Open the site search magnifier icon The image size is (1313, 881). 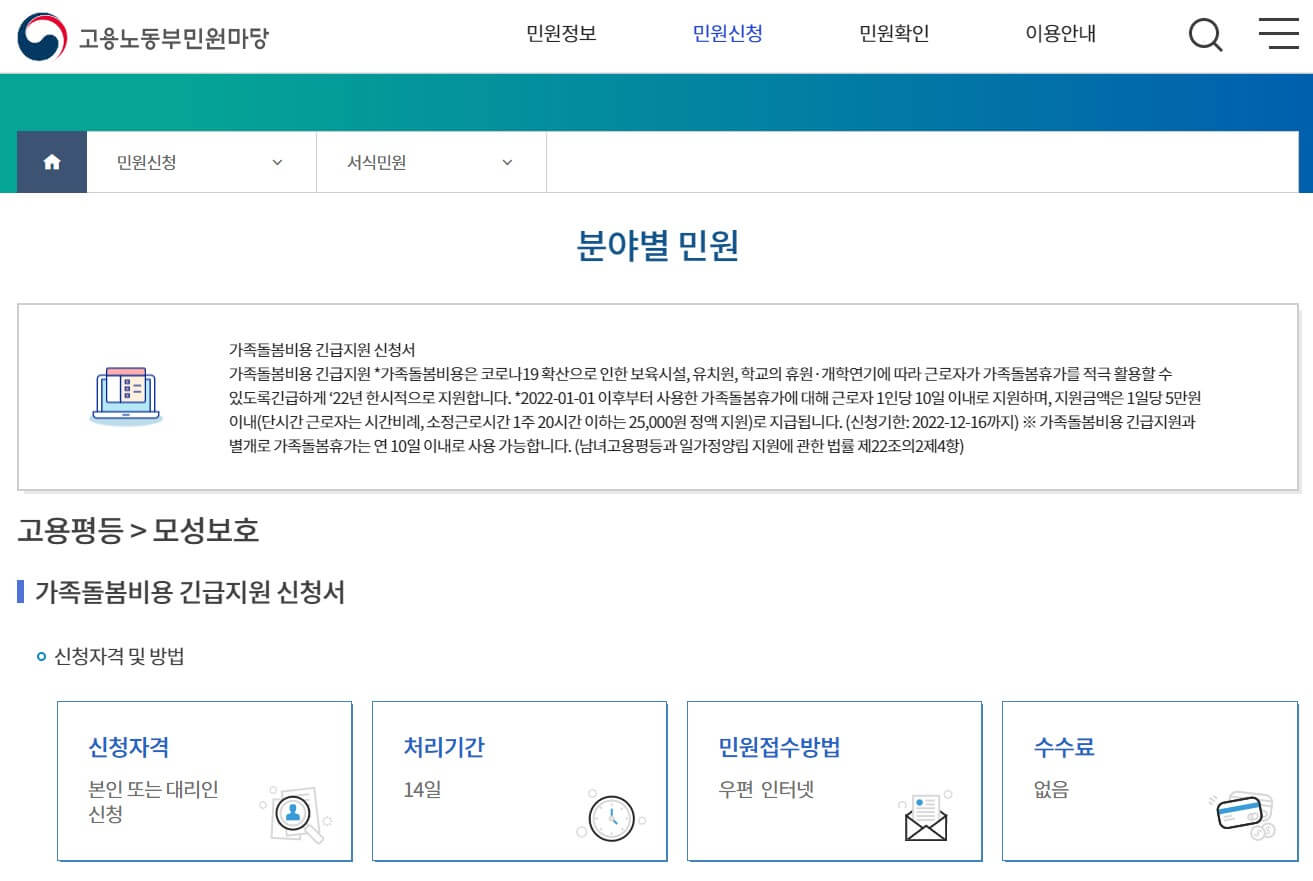pyautogui.click(x=1204, y=34)
